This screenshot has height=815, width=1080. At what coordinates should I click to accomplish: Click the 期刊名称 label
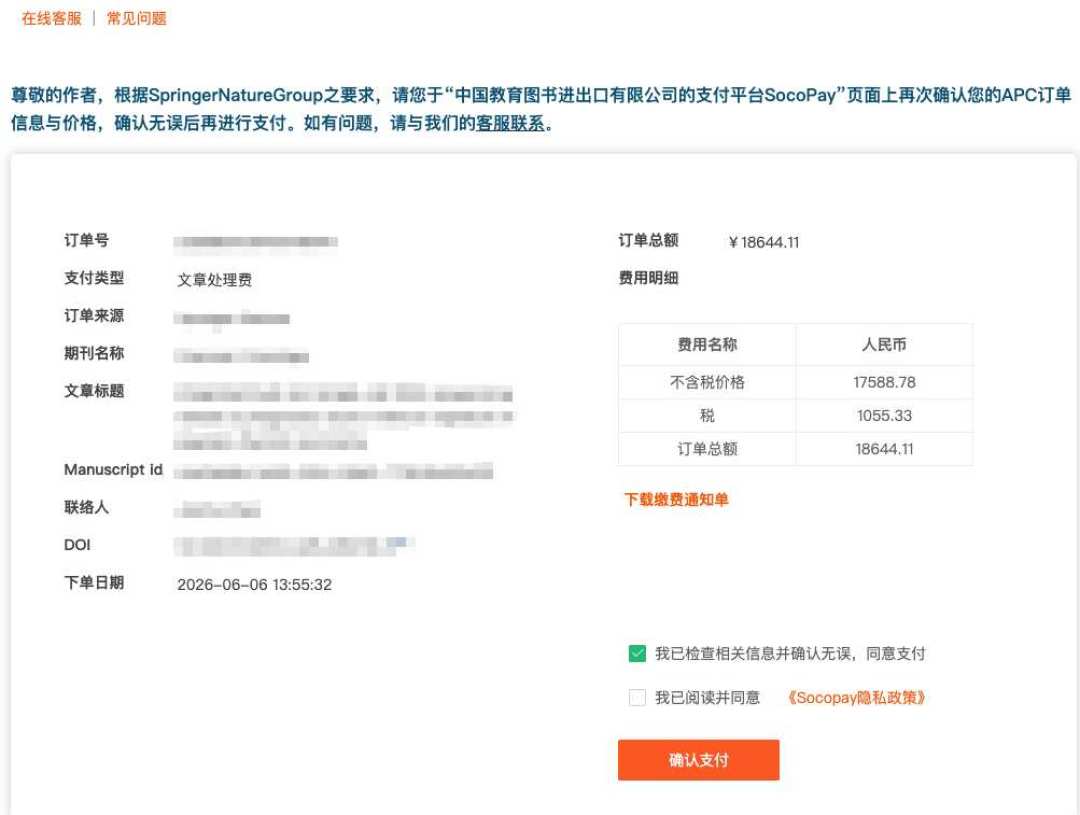pos(94,353)
